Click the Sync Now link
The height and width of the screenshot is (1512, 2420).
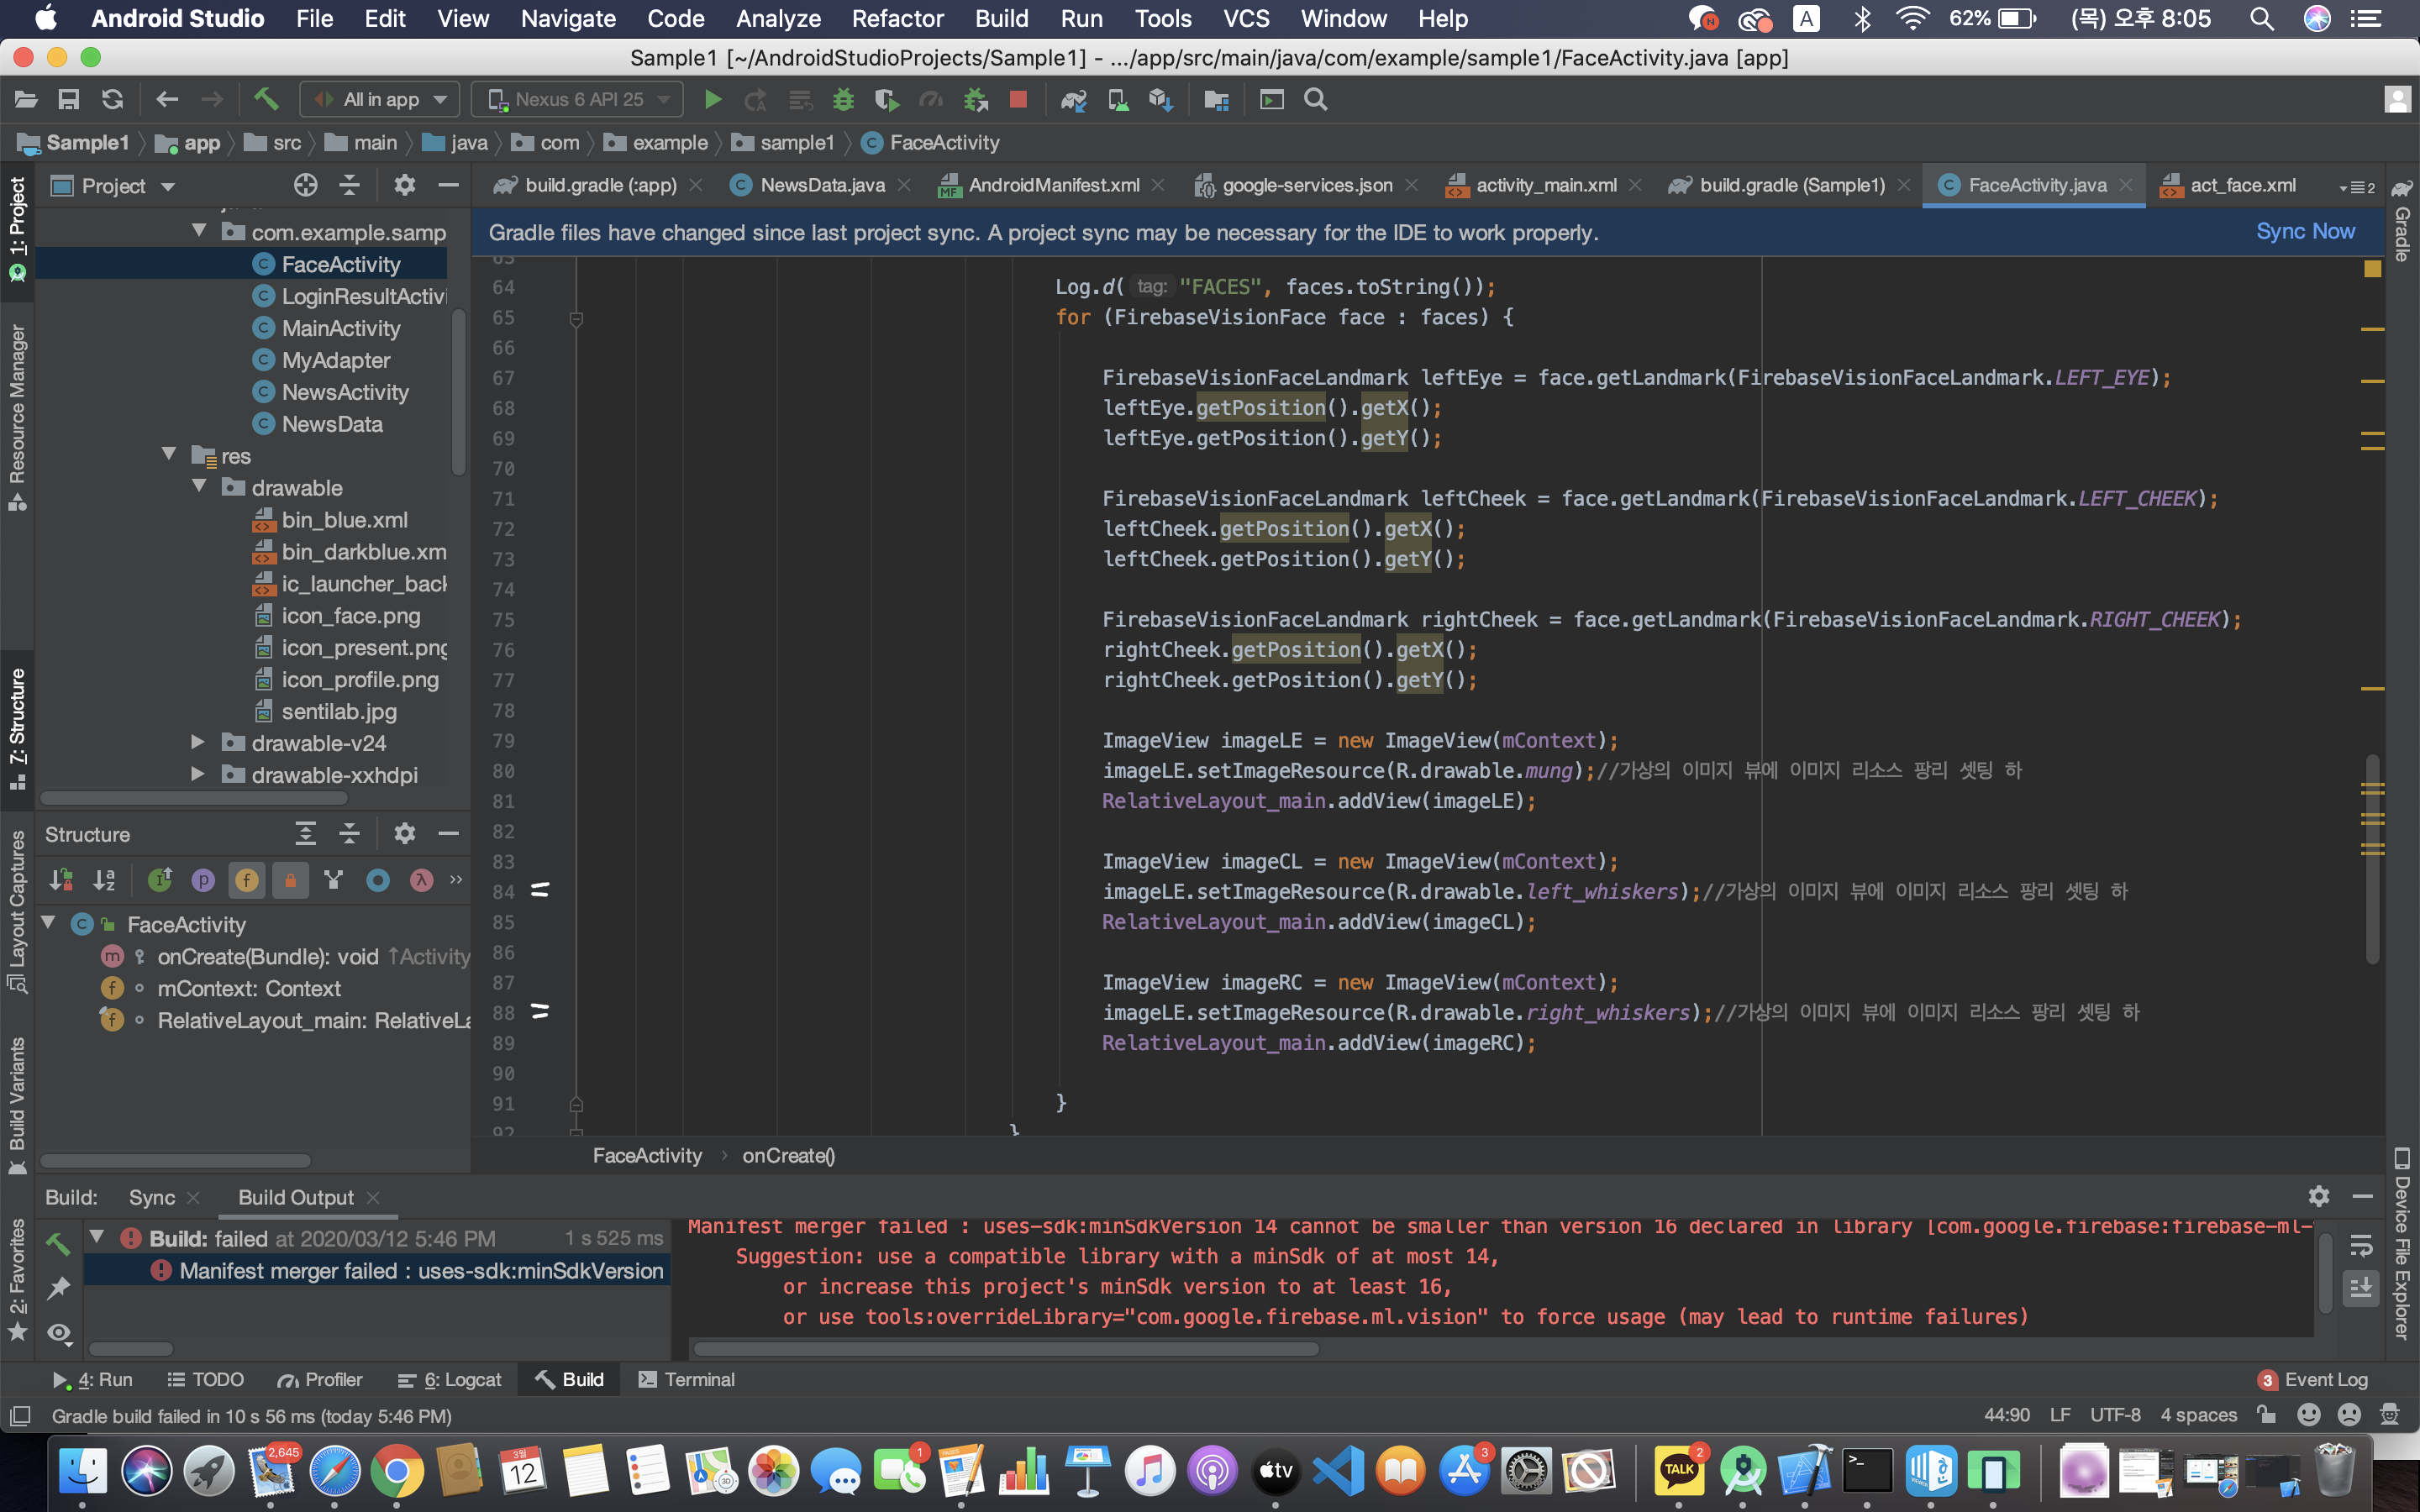click(2304, 232)
